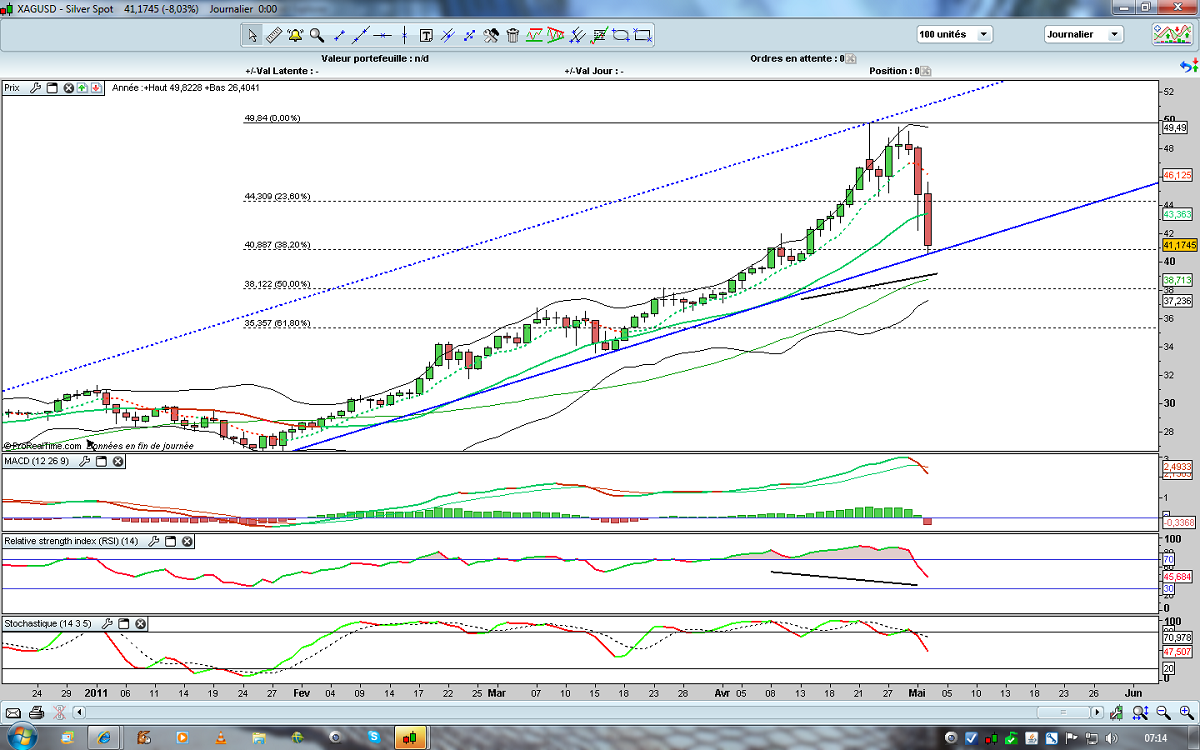Click chart style candlestick wrench icon
The width and height of the screenshot is (1200, 750).
tap(1116, 712)
